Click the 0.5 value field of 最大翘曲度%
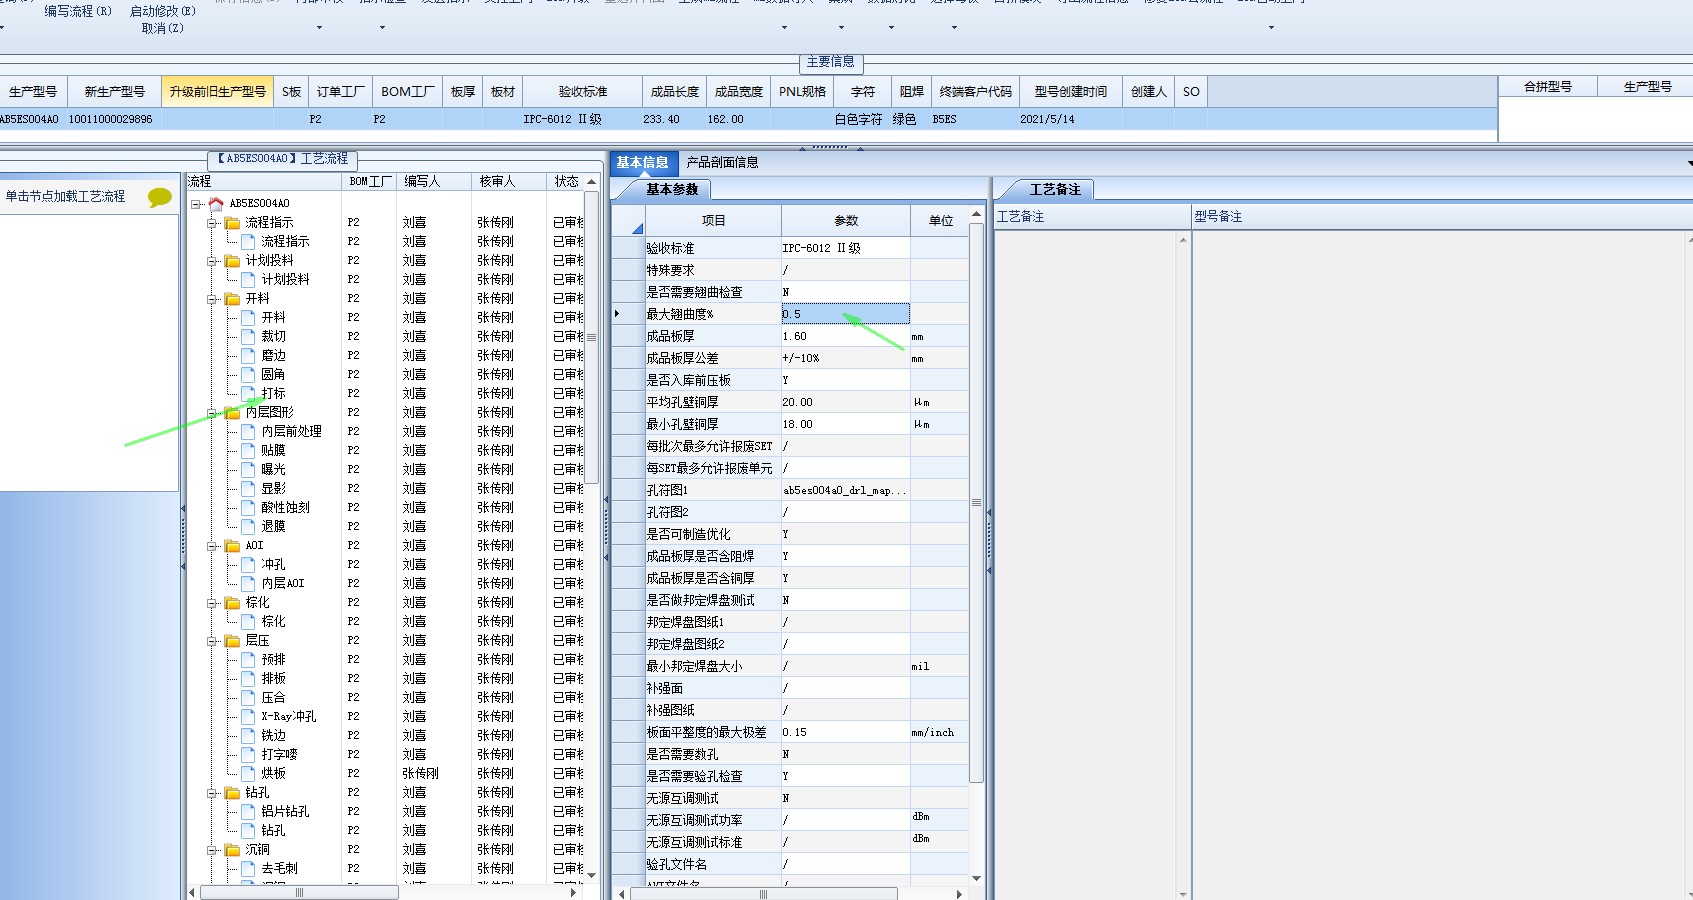Screen dimensions: 1693x900 [x=845, y=314]
